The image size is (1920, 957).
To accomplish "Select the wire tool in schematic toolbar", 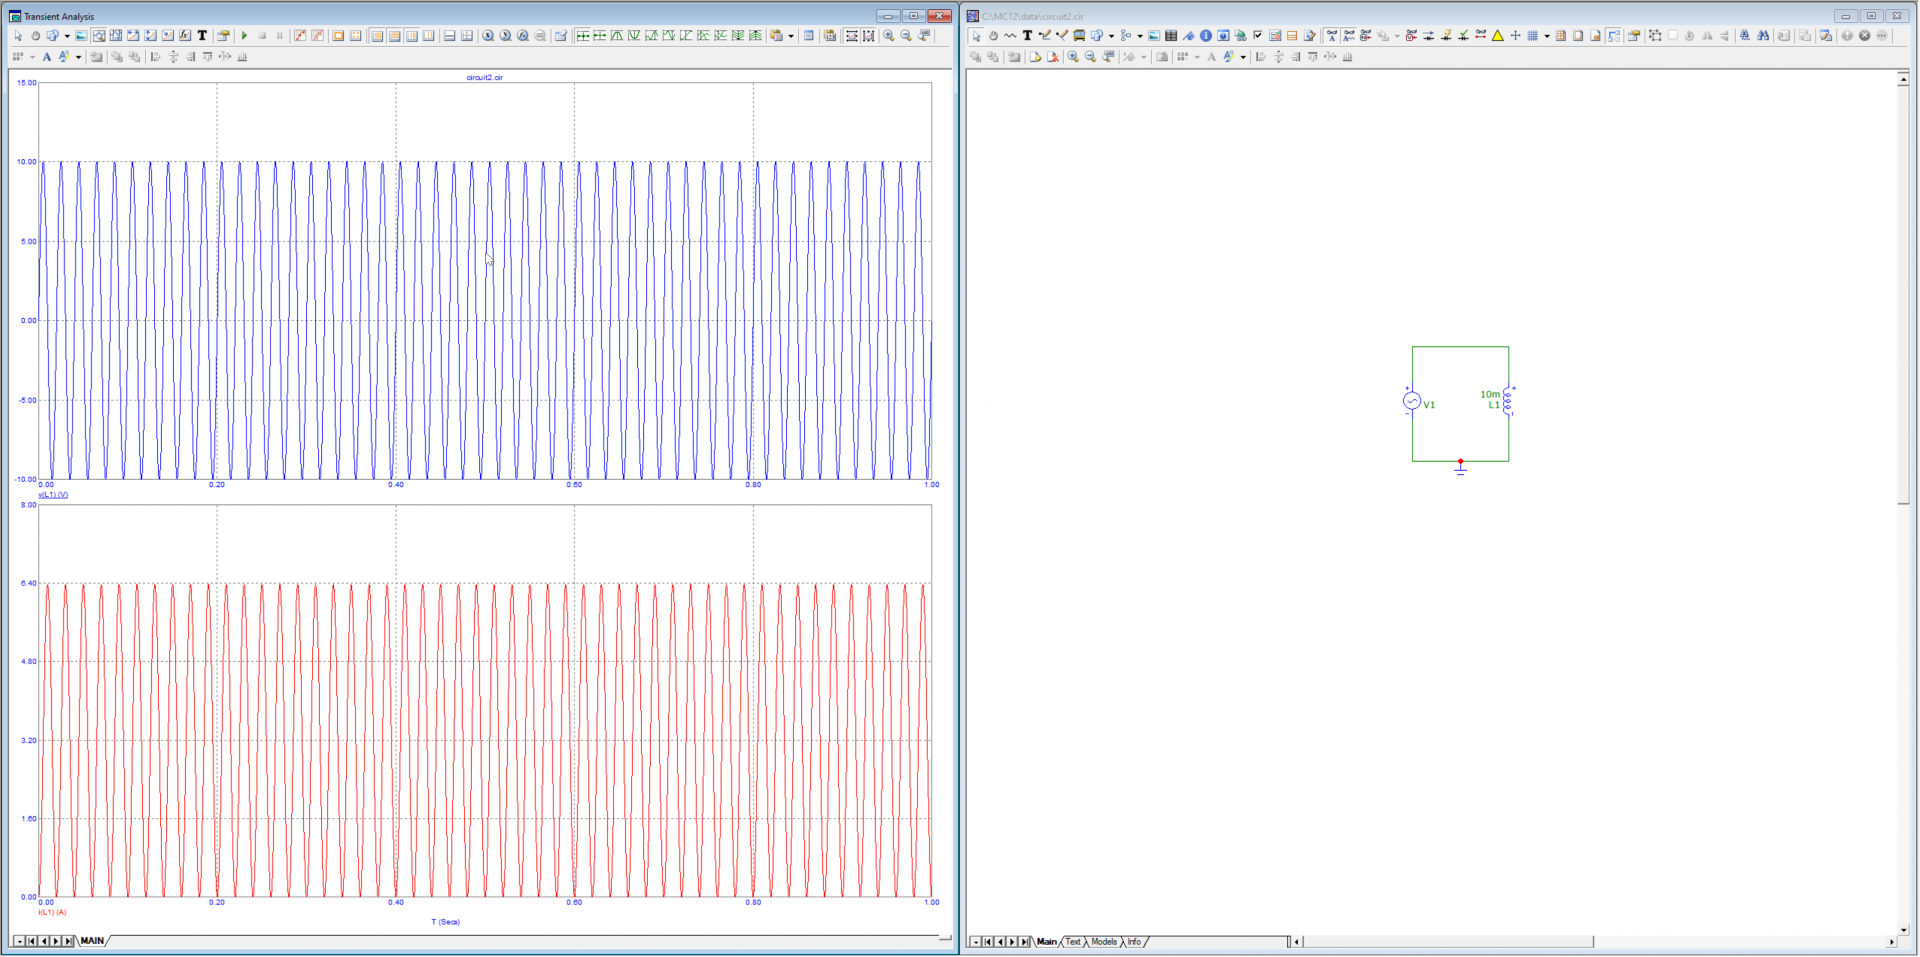I will click(x=1045, y=35).
